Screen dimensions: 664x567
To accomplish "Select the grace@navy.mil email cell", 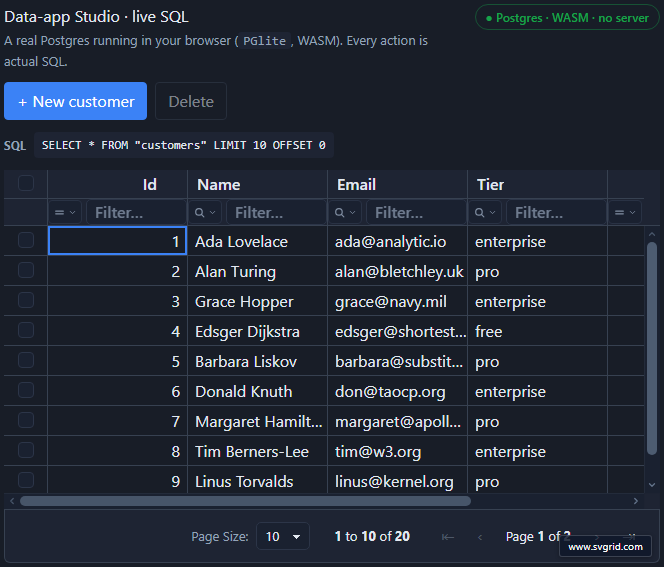I will [397, 301].
